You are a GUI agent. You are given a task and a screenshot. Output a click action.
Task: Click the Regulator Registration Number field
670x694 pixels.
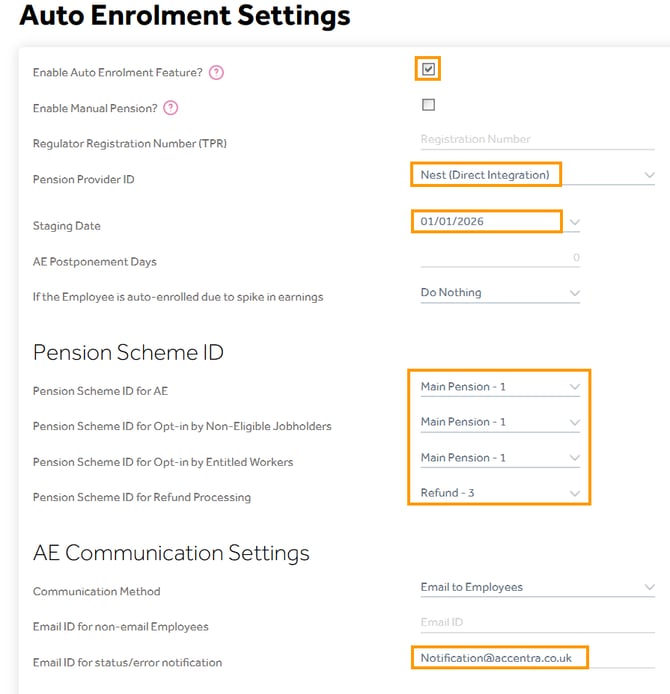[x=537, y=139]
